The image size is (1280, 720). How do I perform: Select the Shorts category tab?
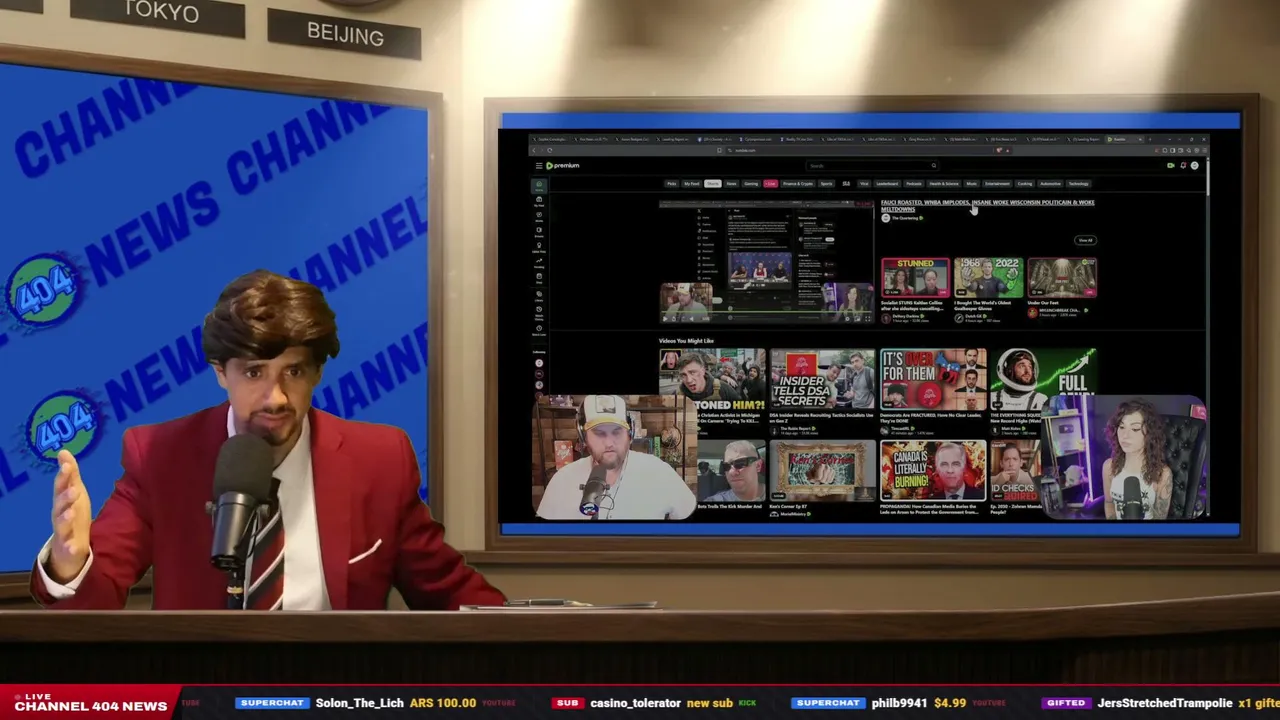[713, 184]
